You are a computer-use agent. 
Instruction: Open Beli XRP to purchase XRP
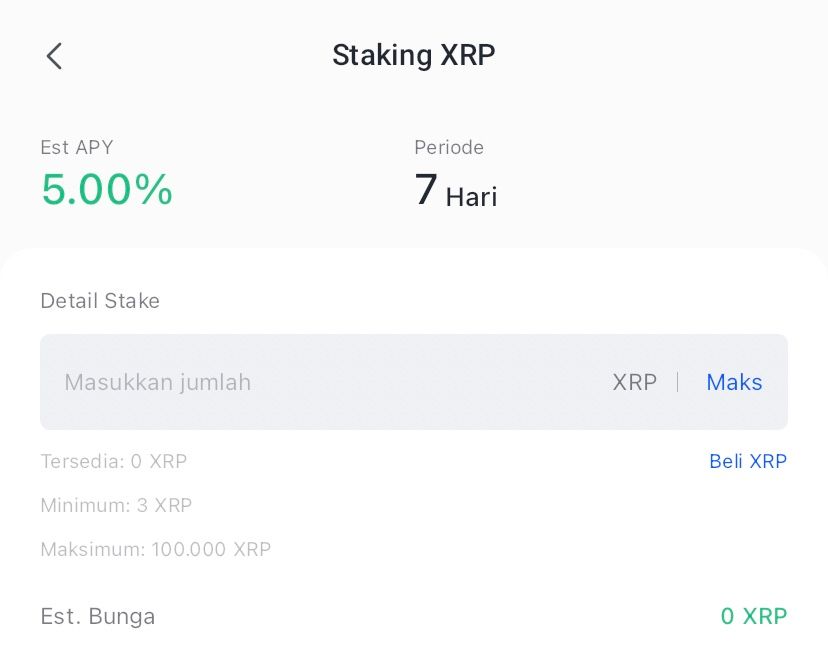click(748, 461)
